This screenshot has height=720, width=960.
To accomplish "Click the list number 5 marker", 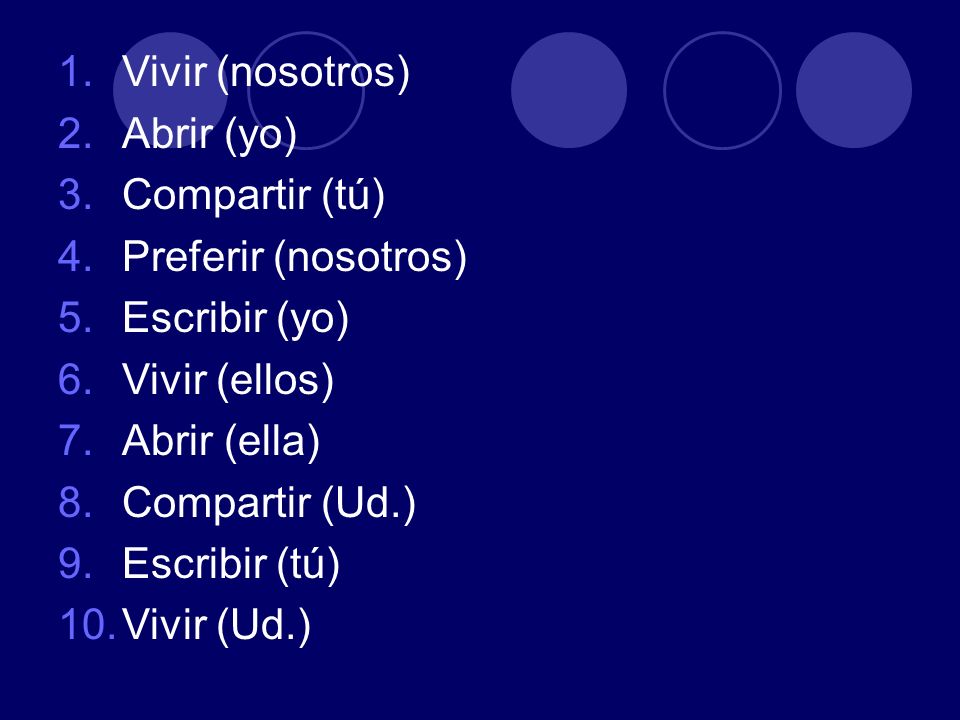I will 76,317.
